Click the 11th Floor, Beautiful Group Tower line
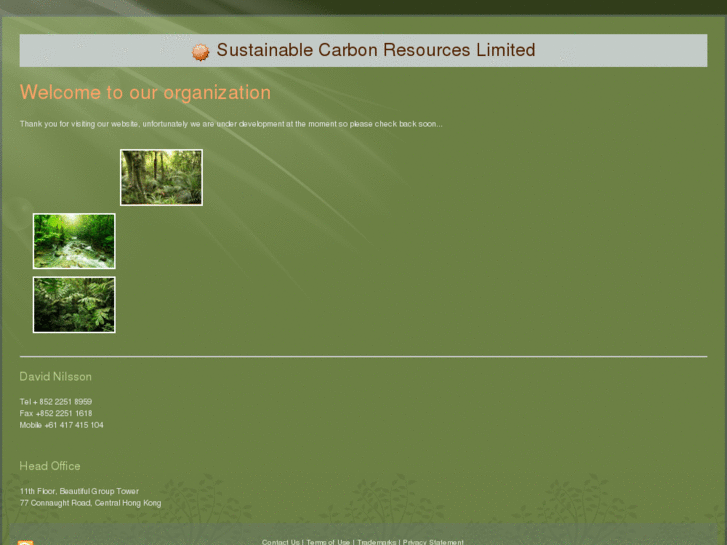 tap(79, 491)
